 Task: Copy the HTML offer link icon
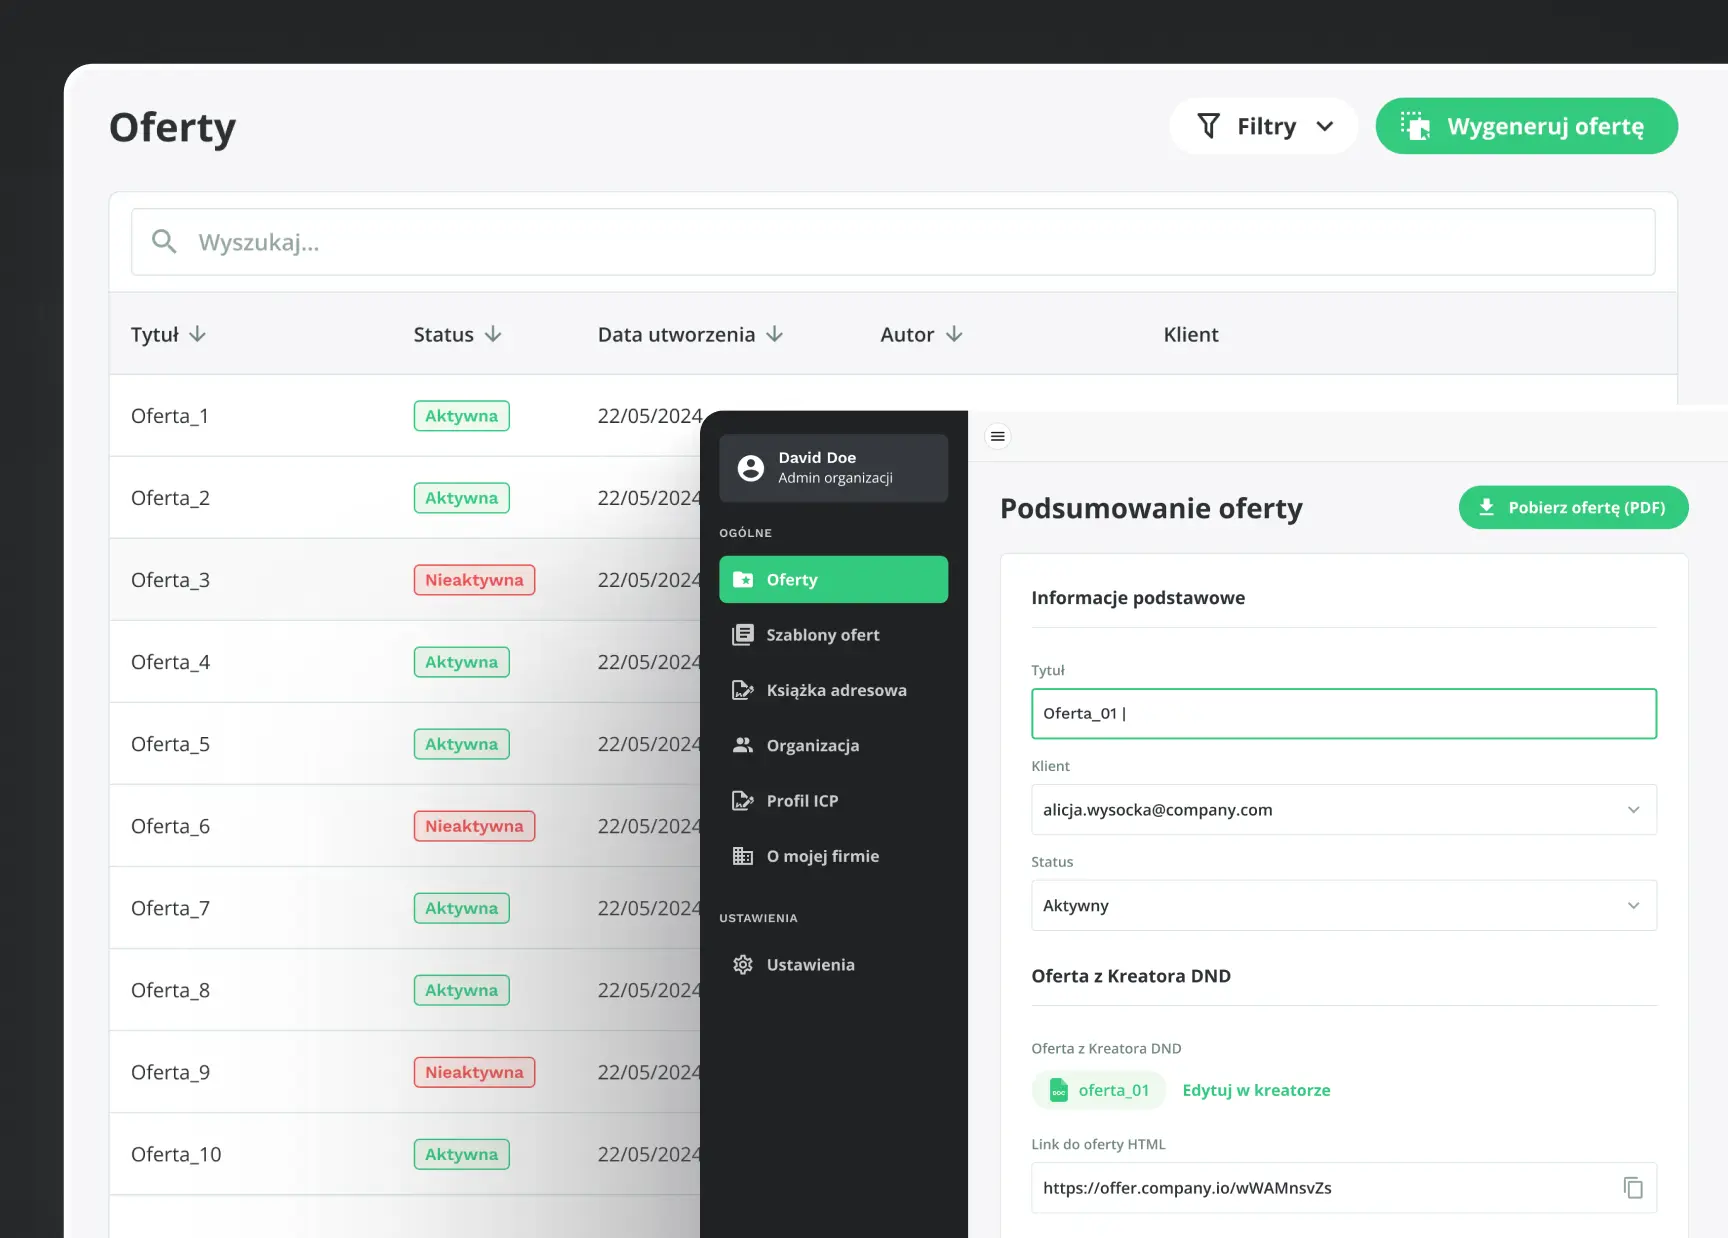click(1632, 1188)
